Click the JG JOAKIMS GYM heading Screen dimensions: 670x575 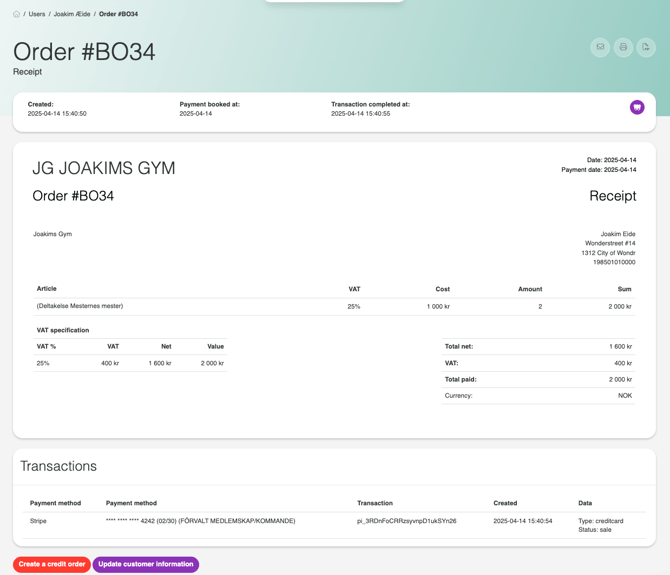tap(104, 168)
